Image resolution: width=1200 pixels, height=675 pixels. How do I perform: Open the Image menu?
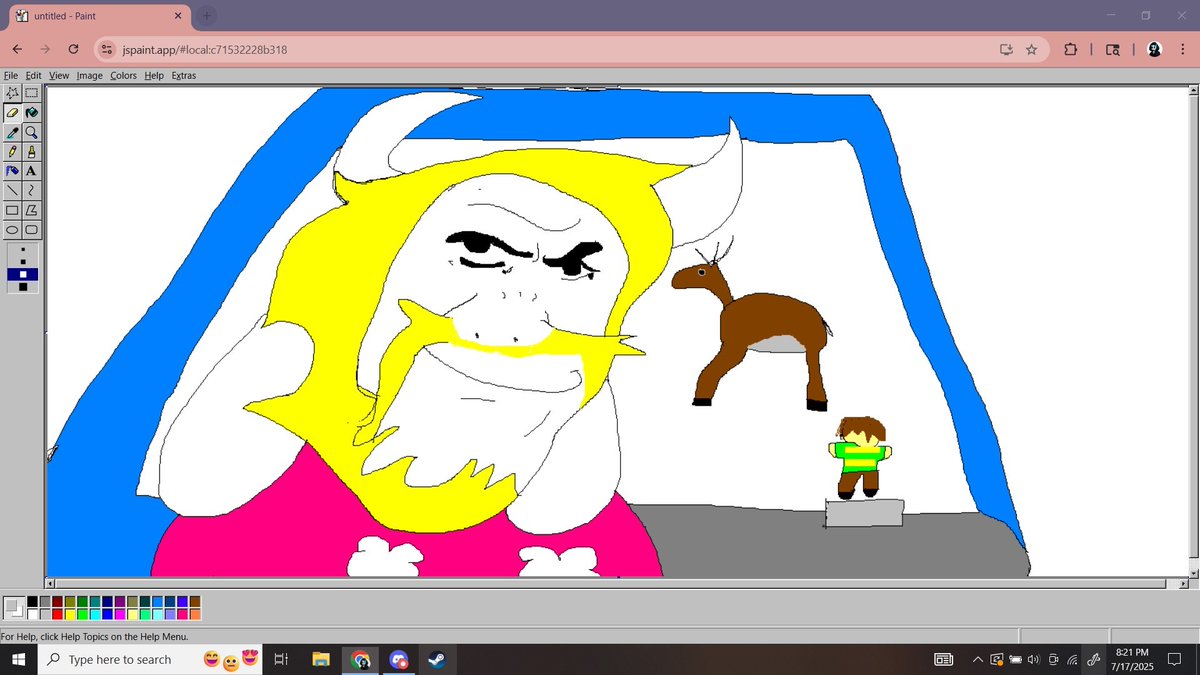(90, 75)
